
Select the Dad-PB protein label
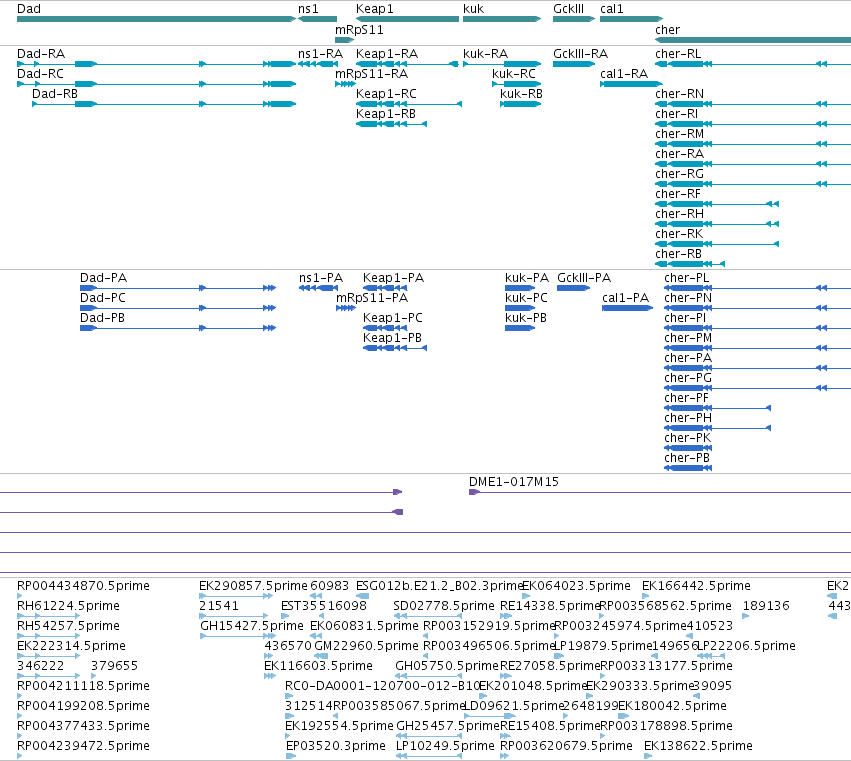103,318
